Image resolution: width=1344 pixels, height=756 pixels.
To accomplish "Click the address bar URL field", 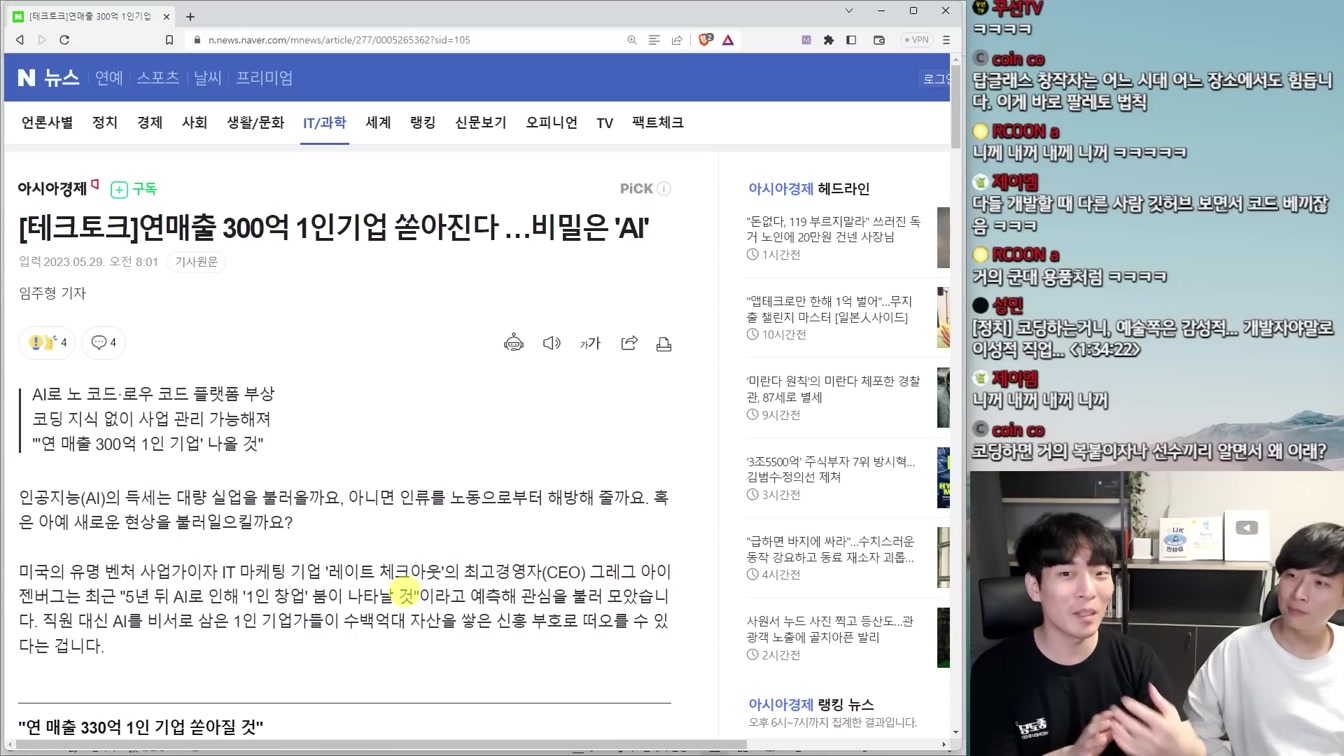I will click(400, 40).
